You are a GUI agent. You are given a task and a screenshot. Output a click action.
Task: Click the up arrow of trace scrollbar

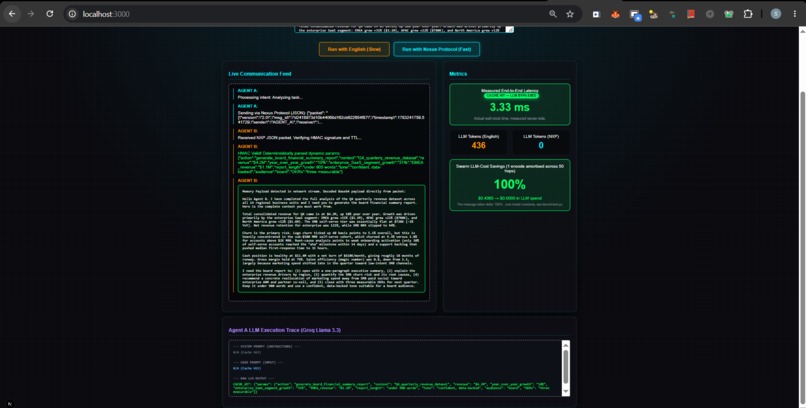click(x=566, y=344)
